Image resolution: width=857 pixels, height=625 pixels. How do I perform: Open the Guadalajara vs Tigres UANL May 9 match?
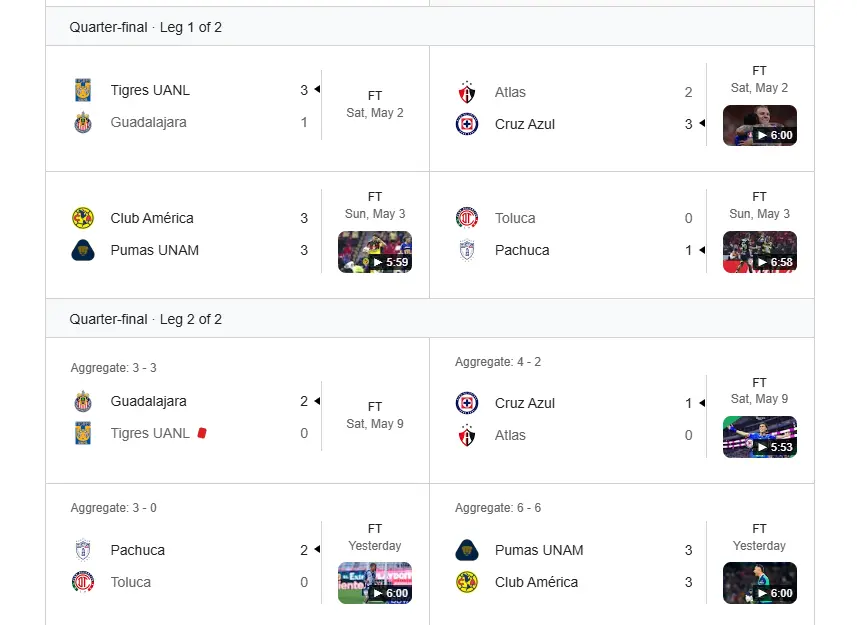tap(238, 410)
